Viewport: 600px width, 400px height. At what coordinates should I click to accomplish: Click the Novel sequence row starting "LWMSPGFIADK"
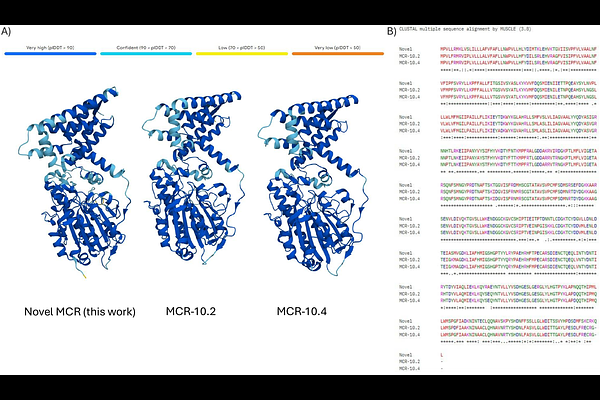pyautogui.click(x=497, y=321)
